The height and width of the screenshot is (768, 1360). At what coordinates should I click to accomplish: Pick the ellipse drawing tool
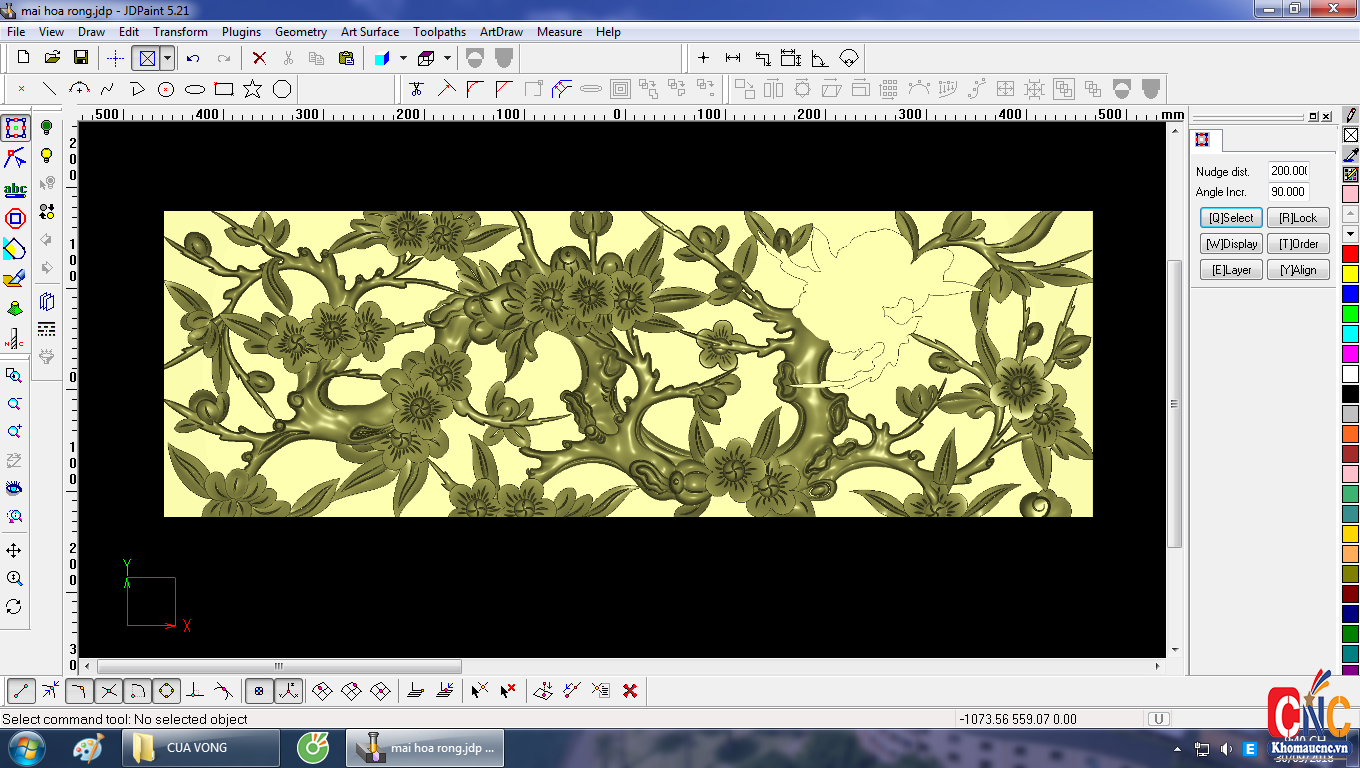tap(195, 89)
